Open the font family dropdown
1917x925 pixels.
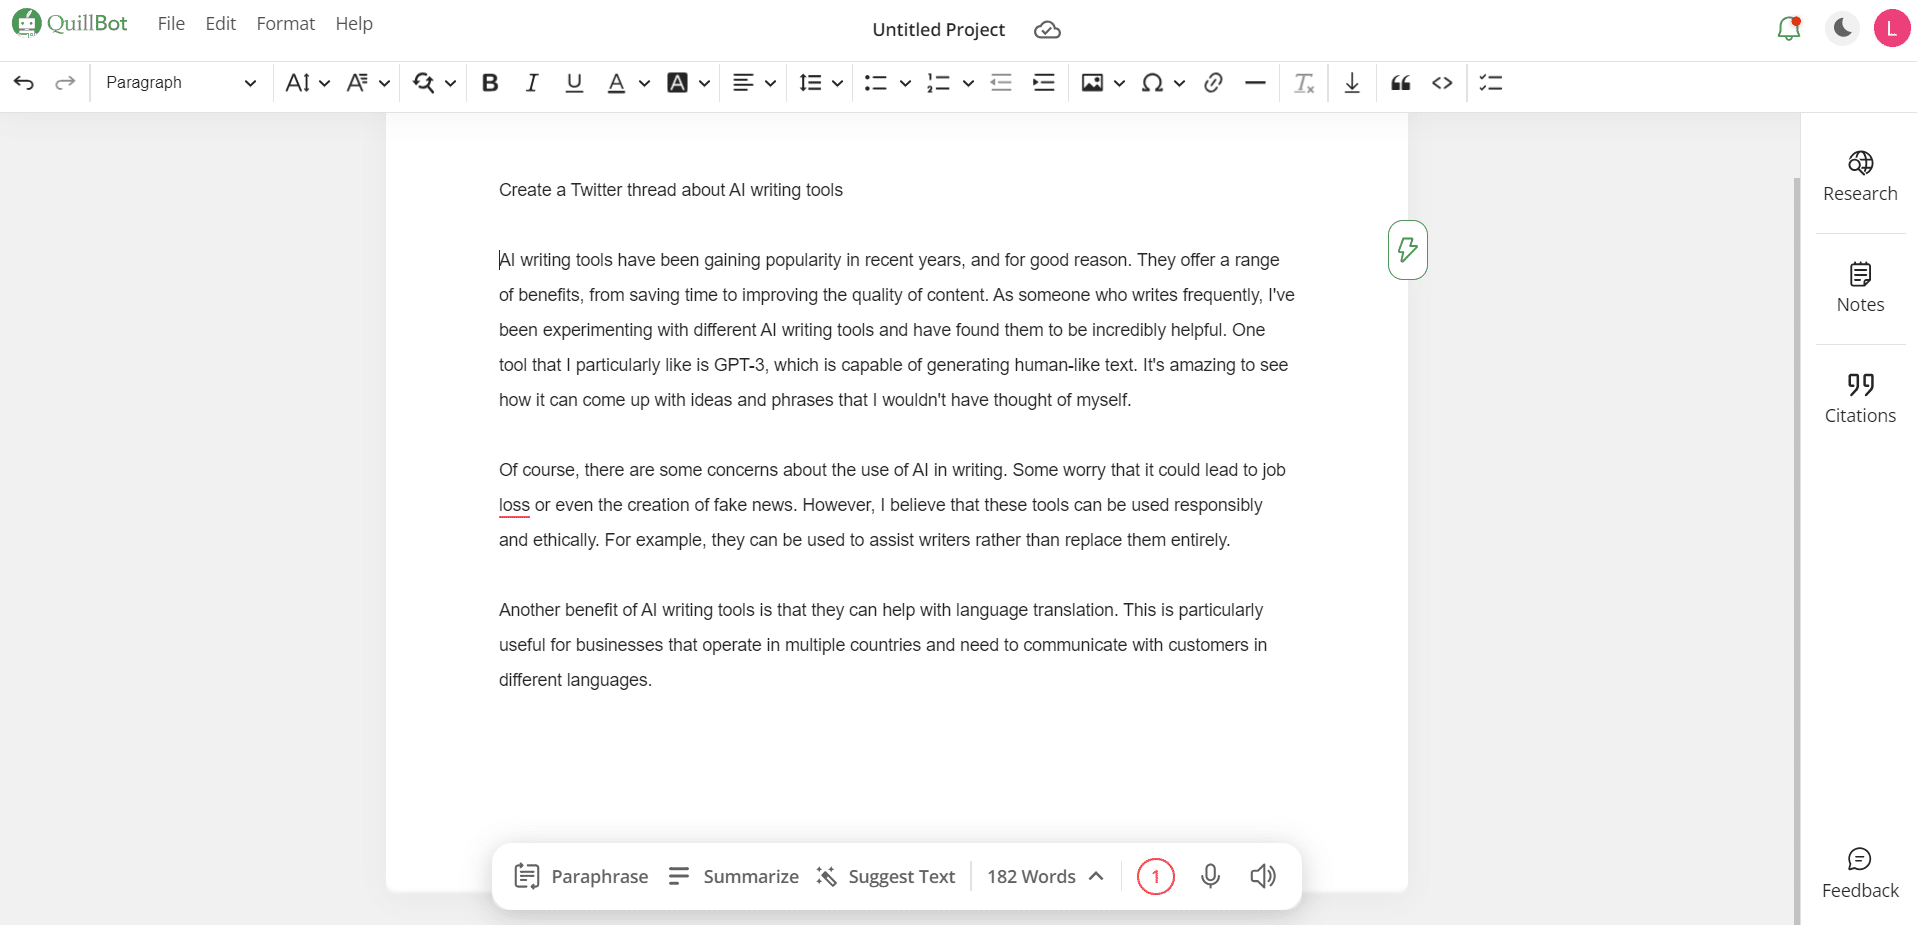[x=367, y=83]
